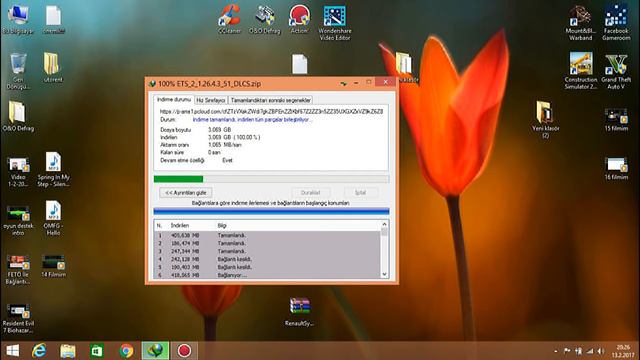Click the scroll-up arrow in connection list
The image size is (640, 360).
384,224
